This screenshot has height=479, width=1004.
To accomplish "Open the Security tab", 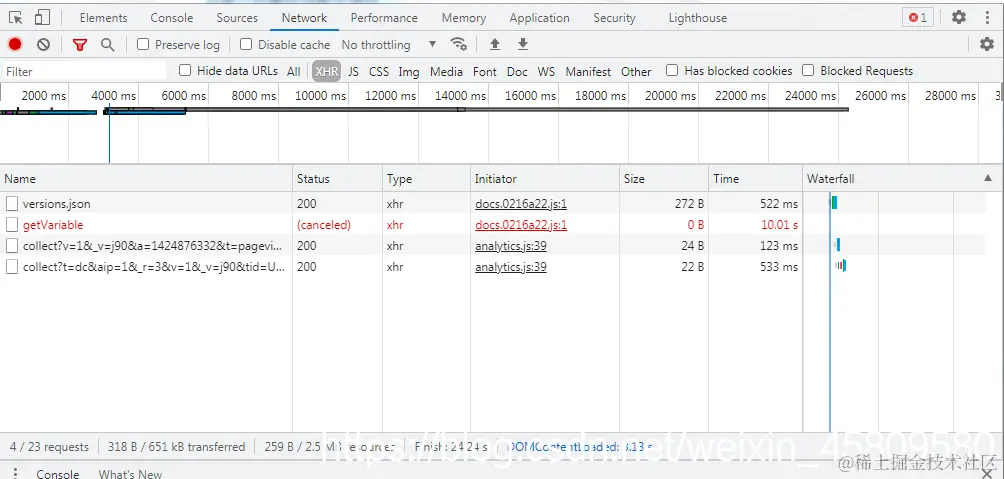I will click(x=614, y=18).
